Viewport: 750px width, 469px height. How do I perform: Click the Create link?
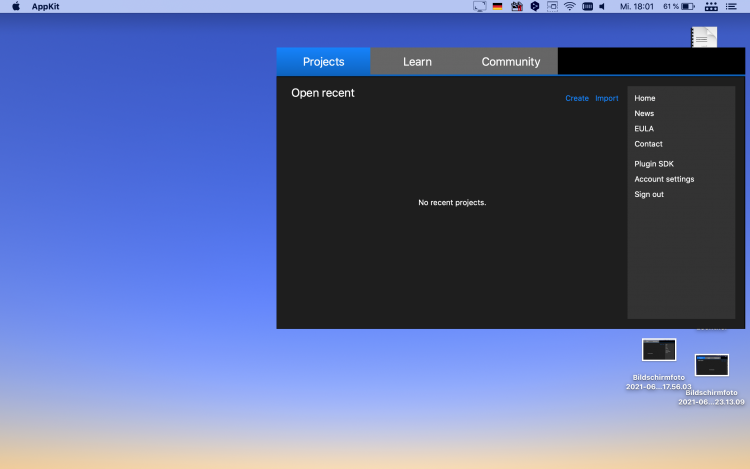coord(577,98)
